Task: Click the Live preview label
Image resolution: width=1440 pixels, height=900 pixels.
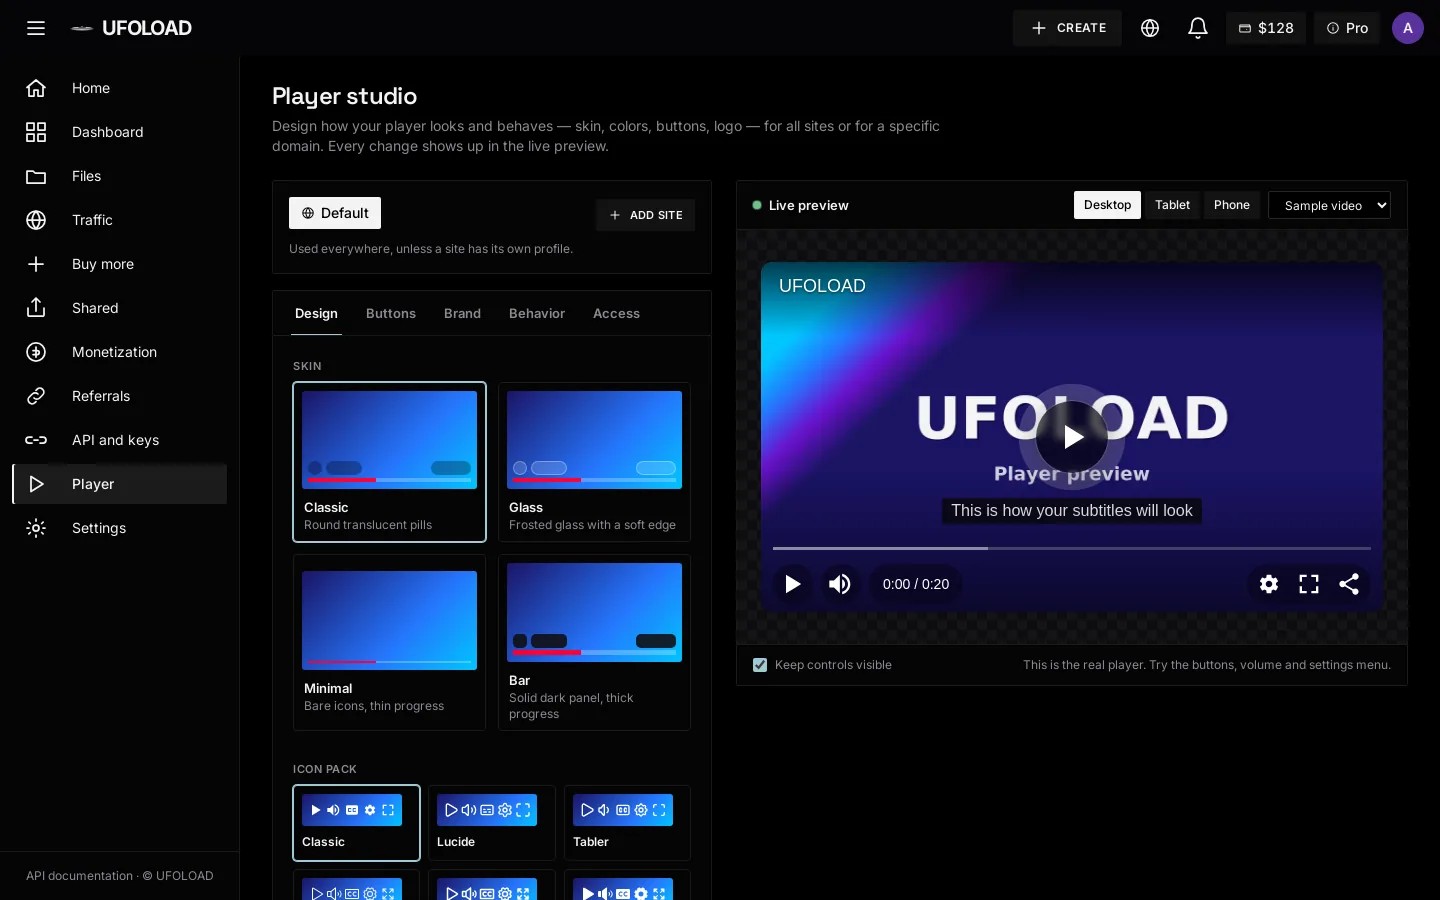Action: tap(808, 205)
